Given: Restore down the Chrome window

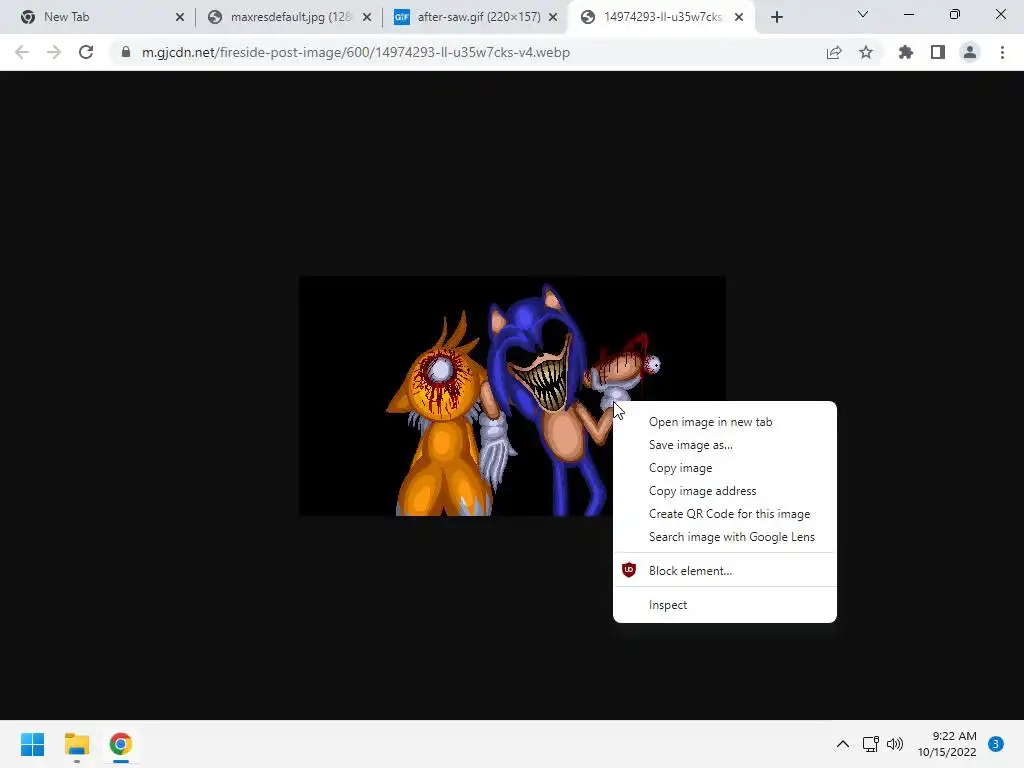Looking at the screenshot, I should pos(955,14).
